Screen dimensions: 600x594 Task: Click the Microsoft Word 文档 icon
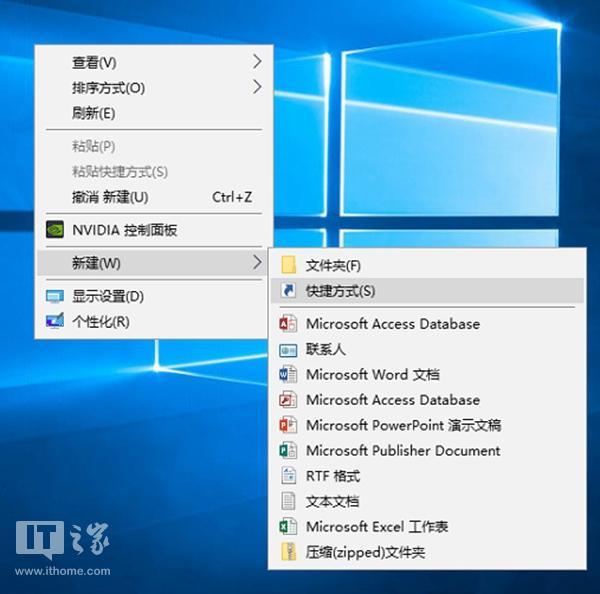point(289,375)
